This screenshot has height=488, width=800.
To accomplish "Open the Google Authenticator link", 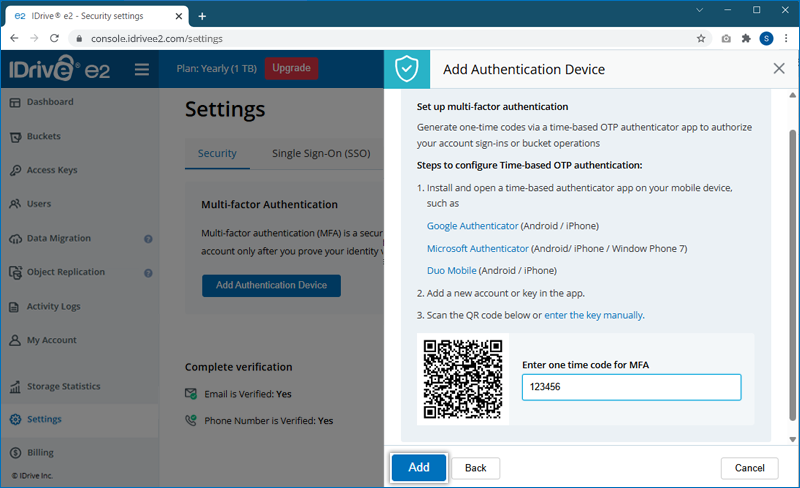I will point(472,226).
